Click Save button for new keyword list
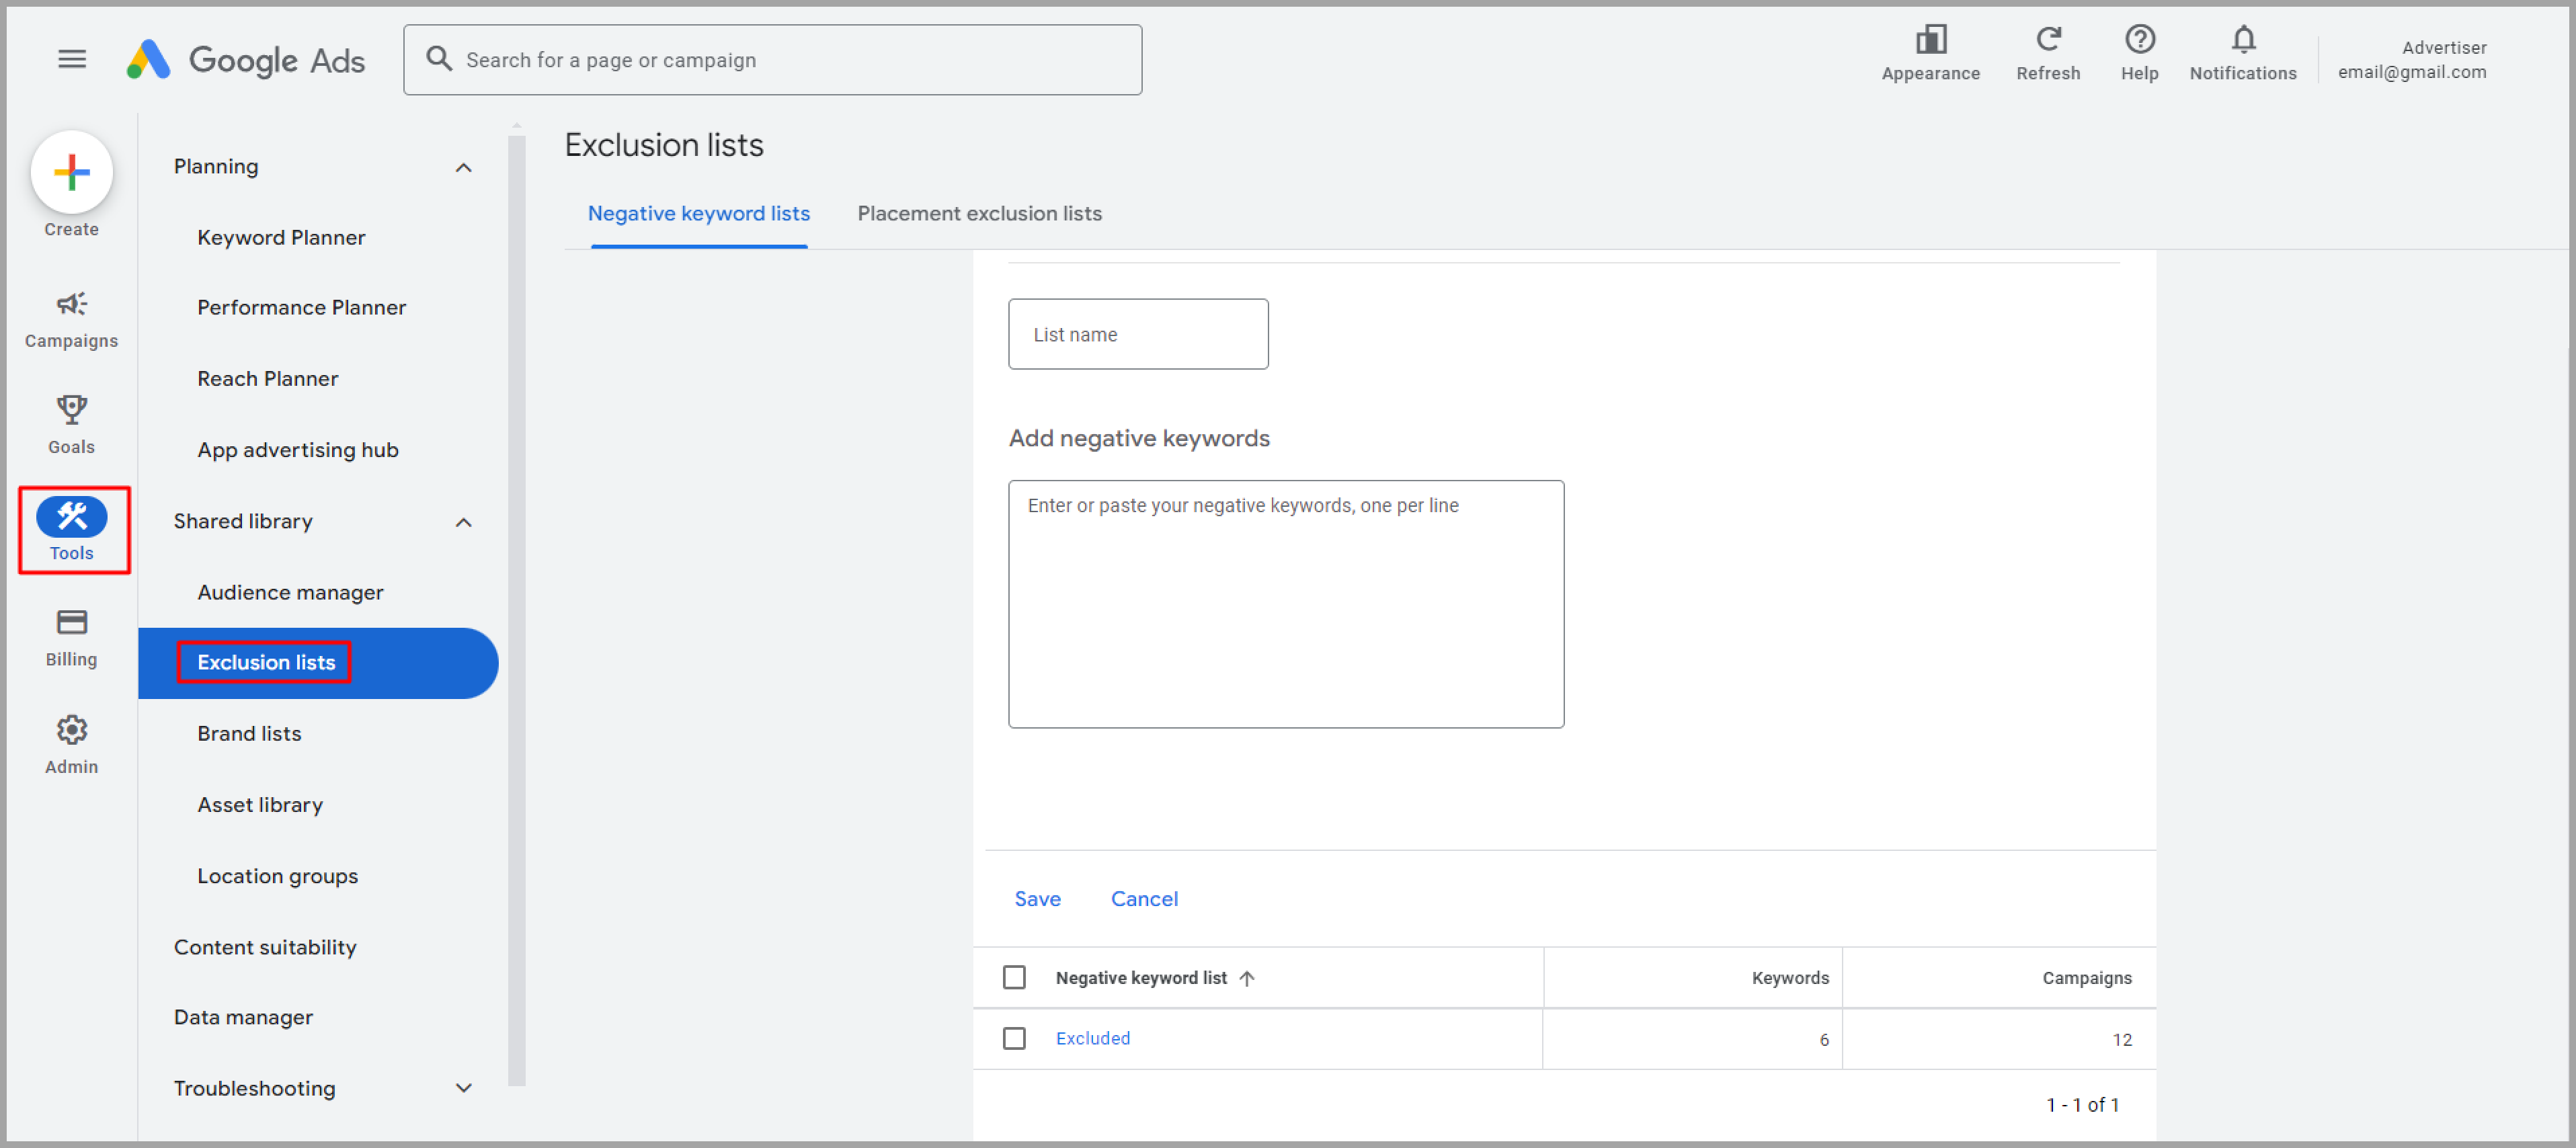Image resolution: width=2576 pixels, height=1148 pixels. (x=1037, y=899)
